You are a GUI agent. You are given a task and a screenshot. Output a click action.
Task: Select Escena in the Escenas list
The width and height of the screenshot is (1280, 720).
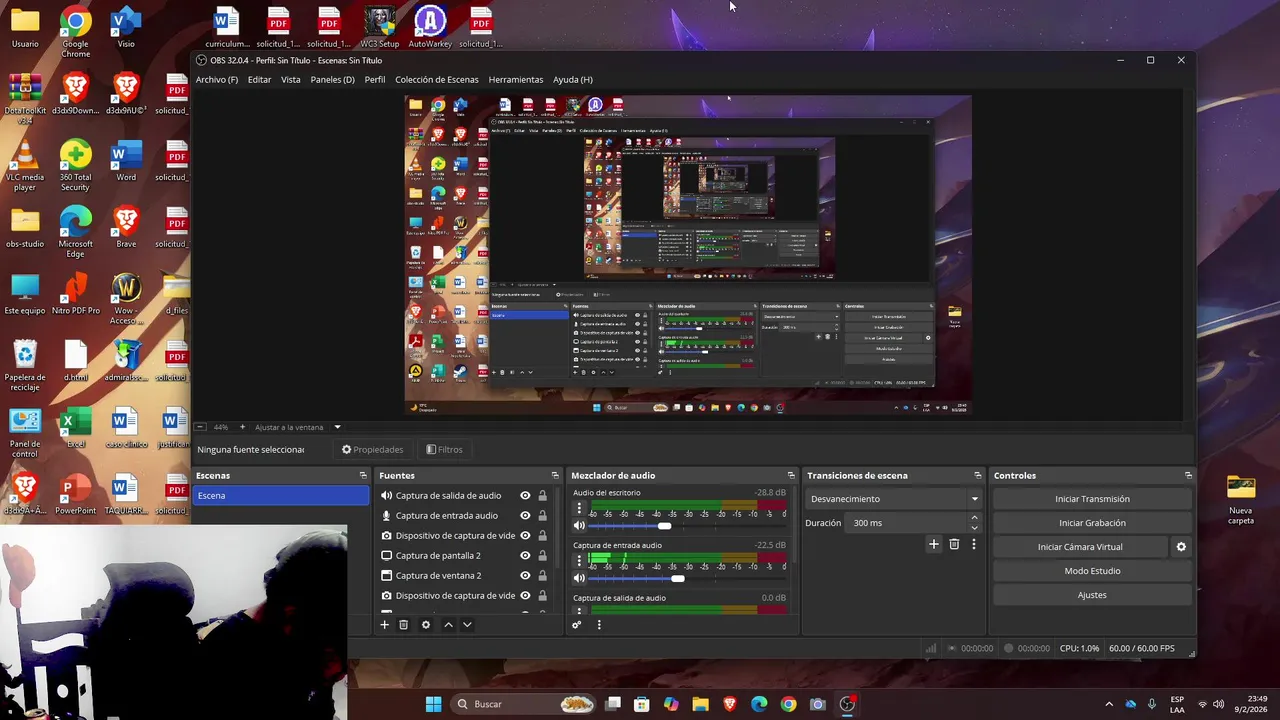282,496
